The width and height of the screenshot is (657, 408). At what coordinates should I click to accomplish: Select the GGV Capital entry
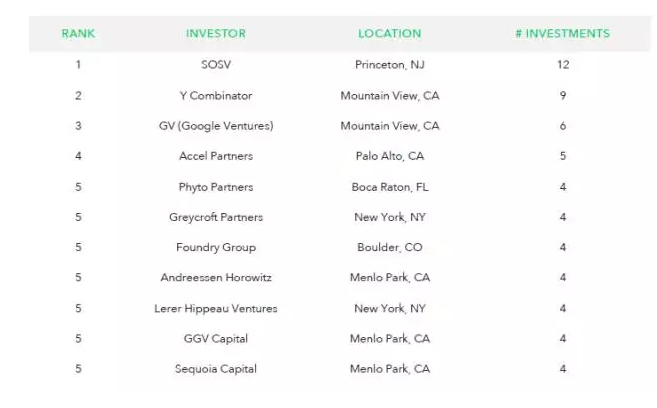(216, 338)
